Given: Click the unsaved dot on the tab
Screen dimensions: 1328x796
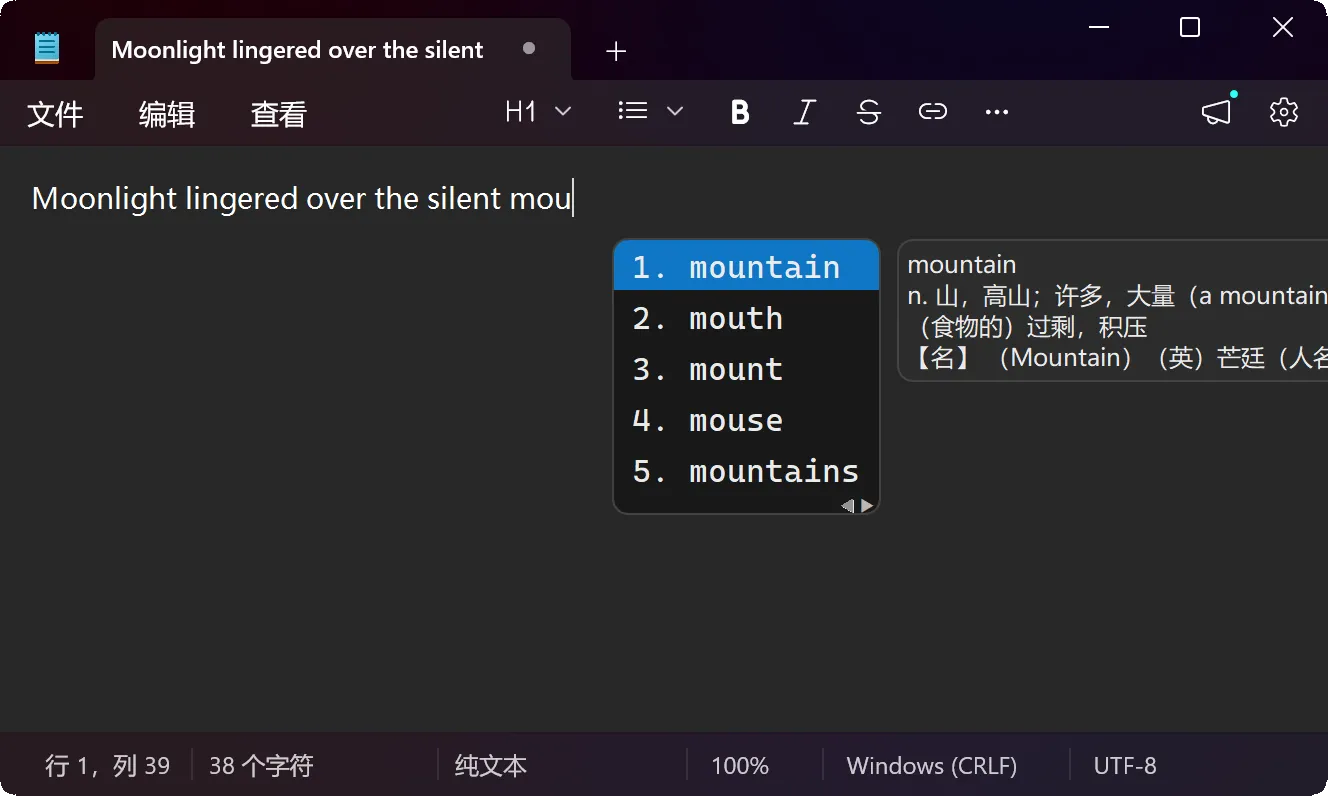Looking at the screenshot, I should (x=529, y=48).
